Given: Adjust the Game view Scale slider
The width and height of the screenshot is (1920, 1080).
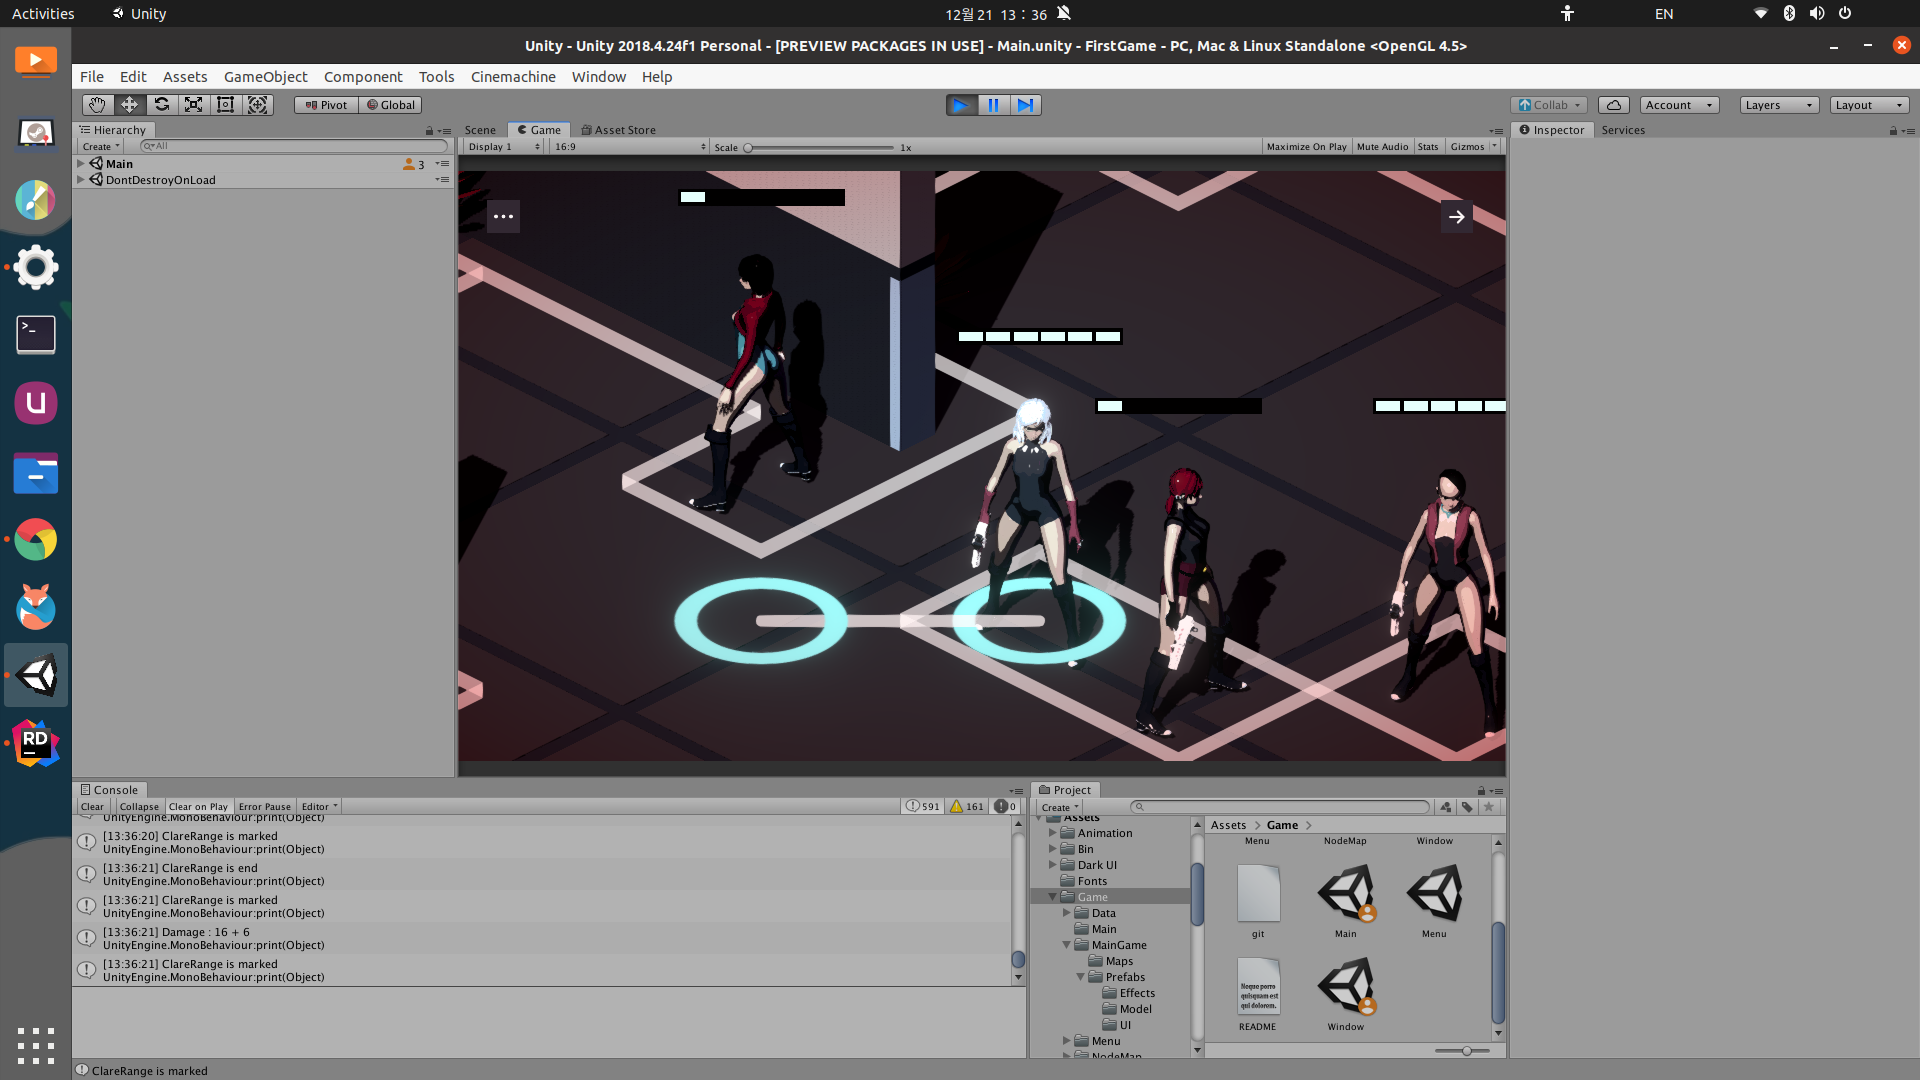Looking at the screenshot, I should click(748, 148).
